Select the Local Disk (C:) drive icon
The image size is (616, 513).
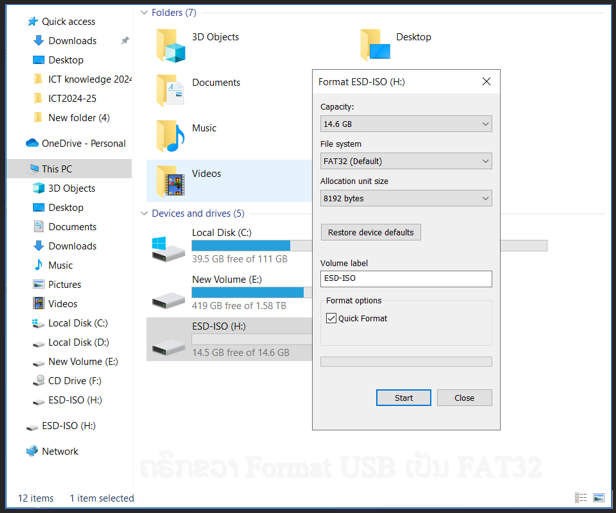pos(168,247)
